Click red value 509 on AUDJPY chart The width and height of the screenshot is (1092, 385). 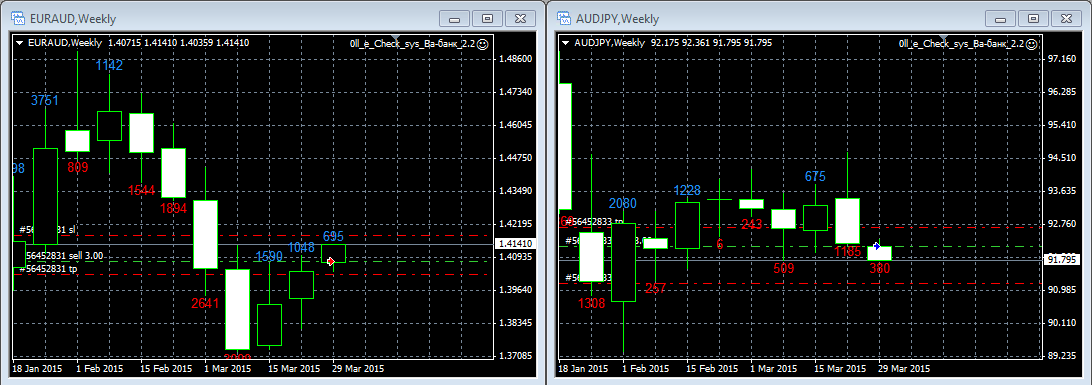[783, 267]
